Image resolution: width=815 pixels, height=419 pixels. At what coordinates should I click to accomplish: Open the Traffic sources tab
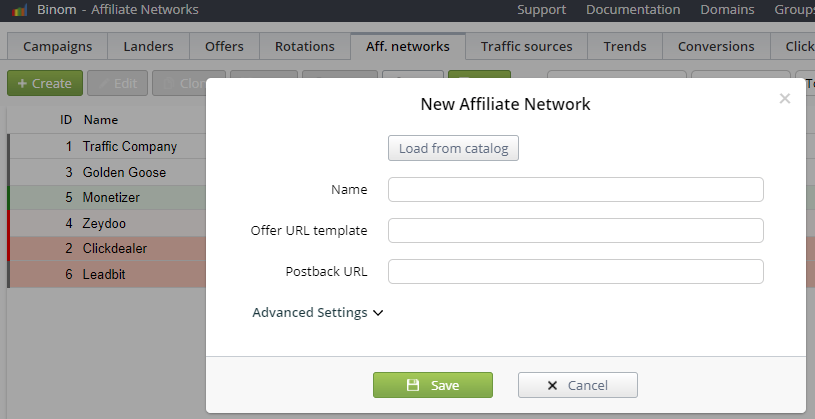527,46
